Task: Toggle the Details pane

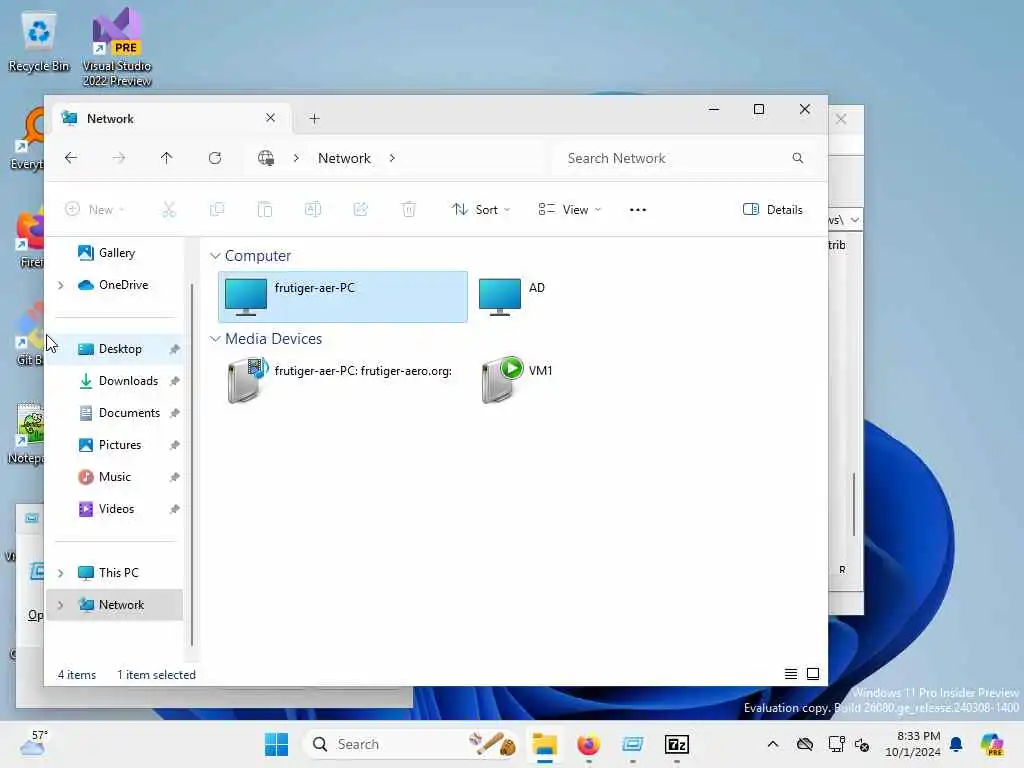Action: pyautogui.click(x=773, y=210)
